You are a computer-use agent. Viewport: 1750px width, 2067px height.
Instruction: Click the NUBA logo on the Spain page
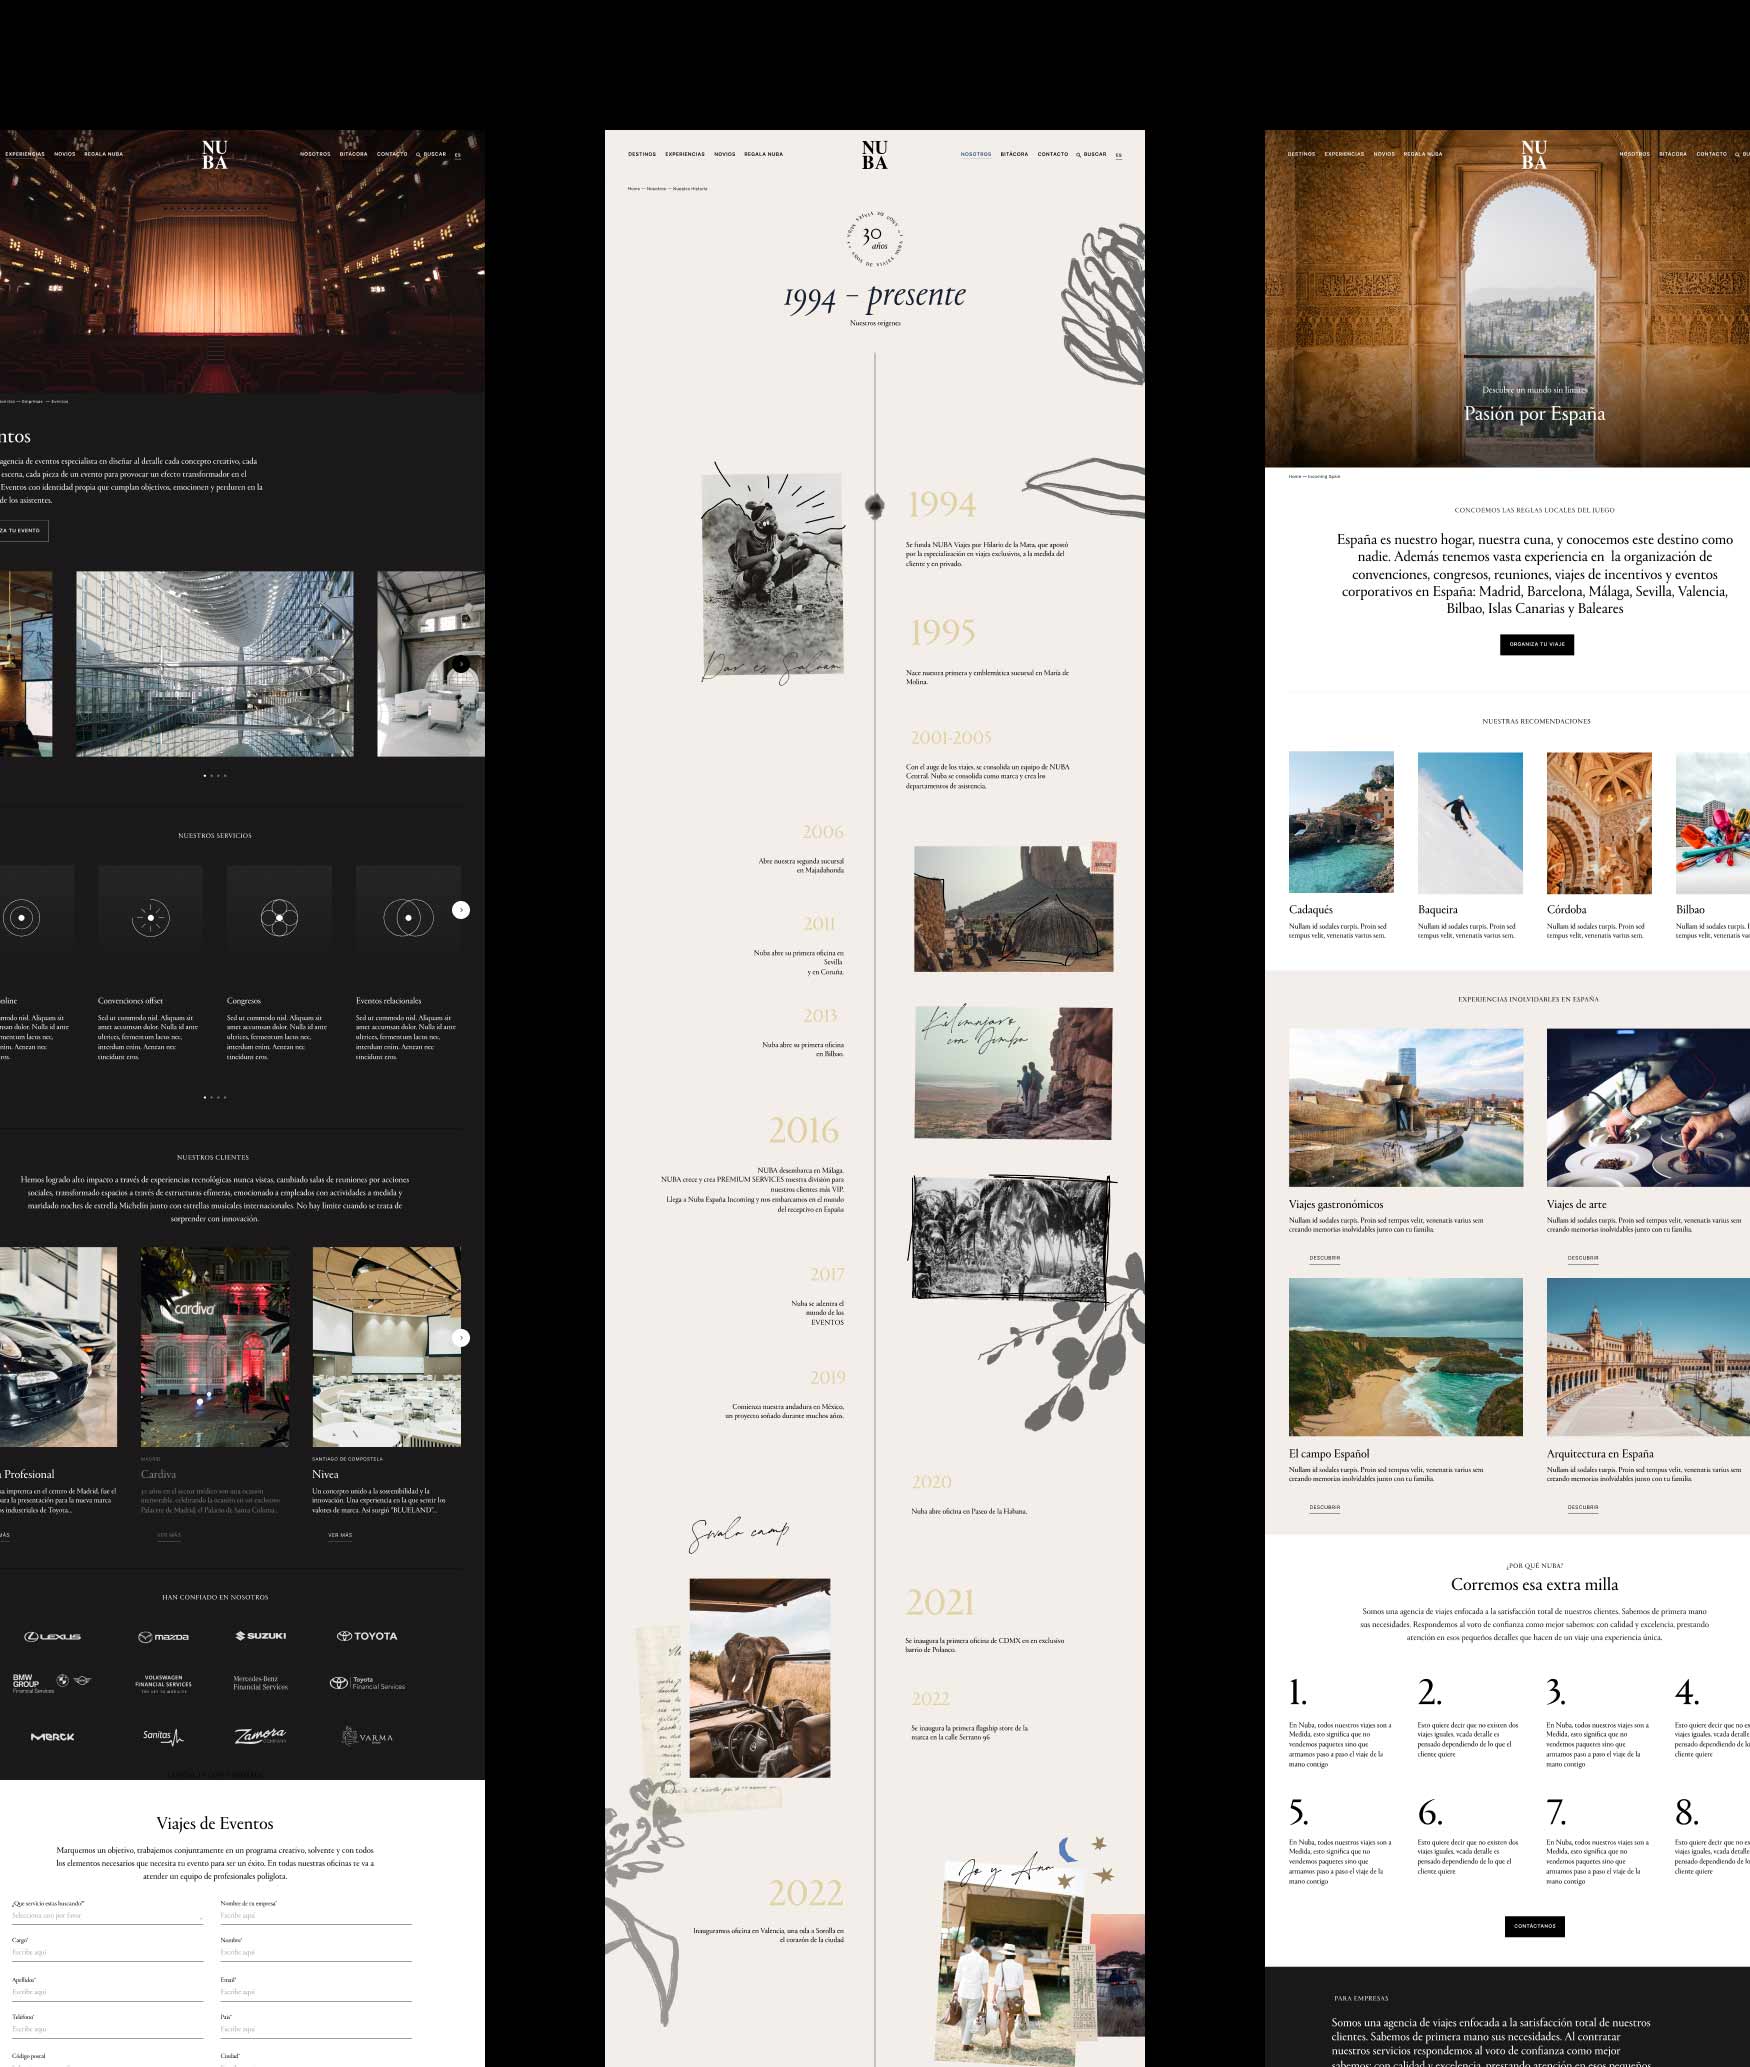[x=1534, y=155]
